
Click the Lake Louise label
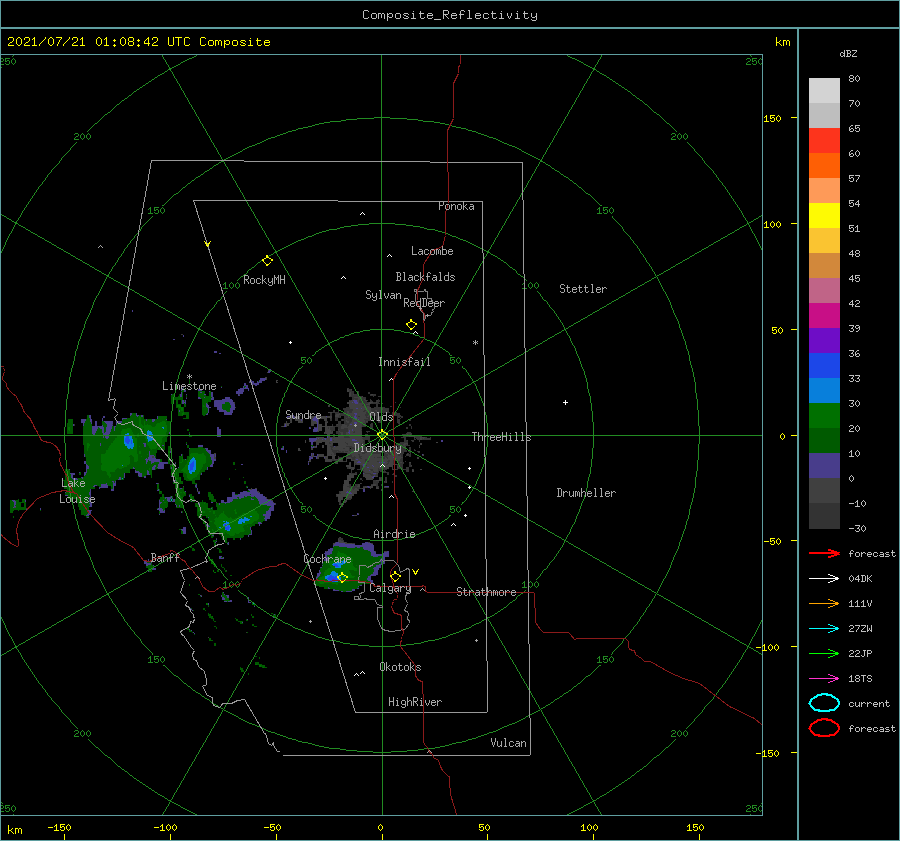tap(77, 491)
